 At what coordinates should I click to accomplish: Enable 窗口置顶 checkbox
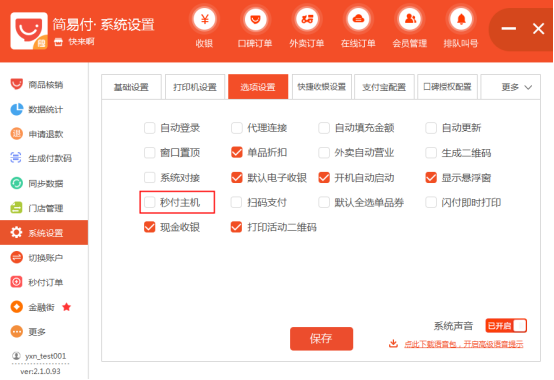point(149,153)
